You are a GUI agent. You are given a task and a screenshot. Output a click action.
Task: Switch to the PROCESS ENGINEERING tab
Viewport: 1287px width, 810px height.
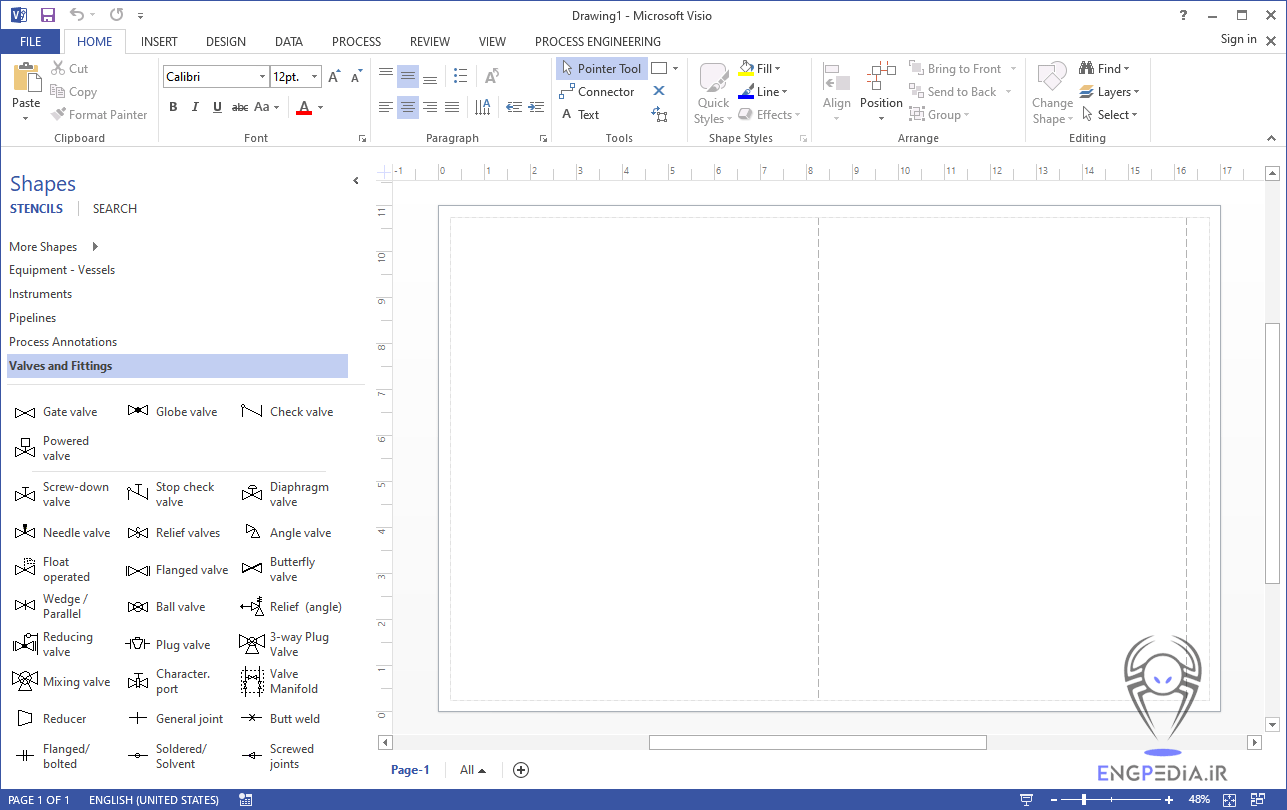597,41
